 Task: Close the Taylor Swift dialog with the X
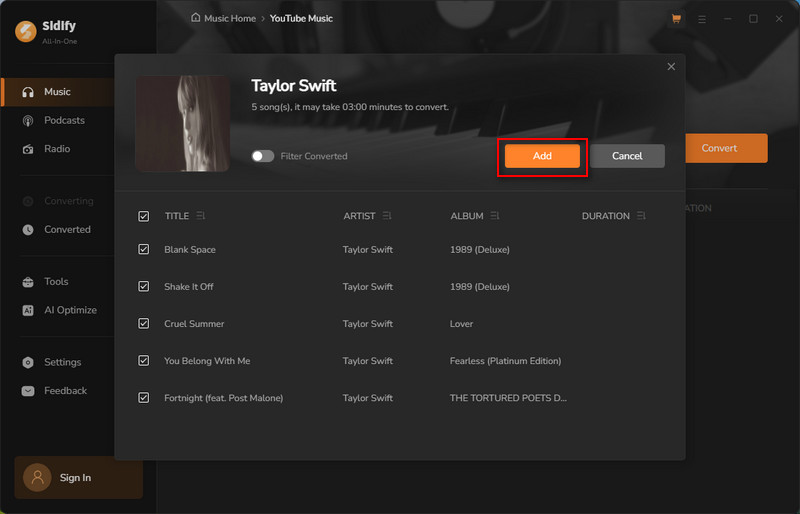click(x=671, y=66)
